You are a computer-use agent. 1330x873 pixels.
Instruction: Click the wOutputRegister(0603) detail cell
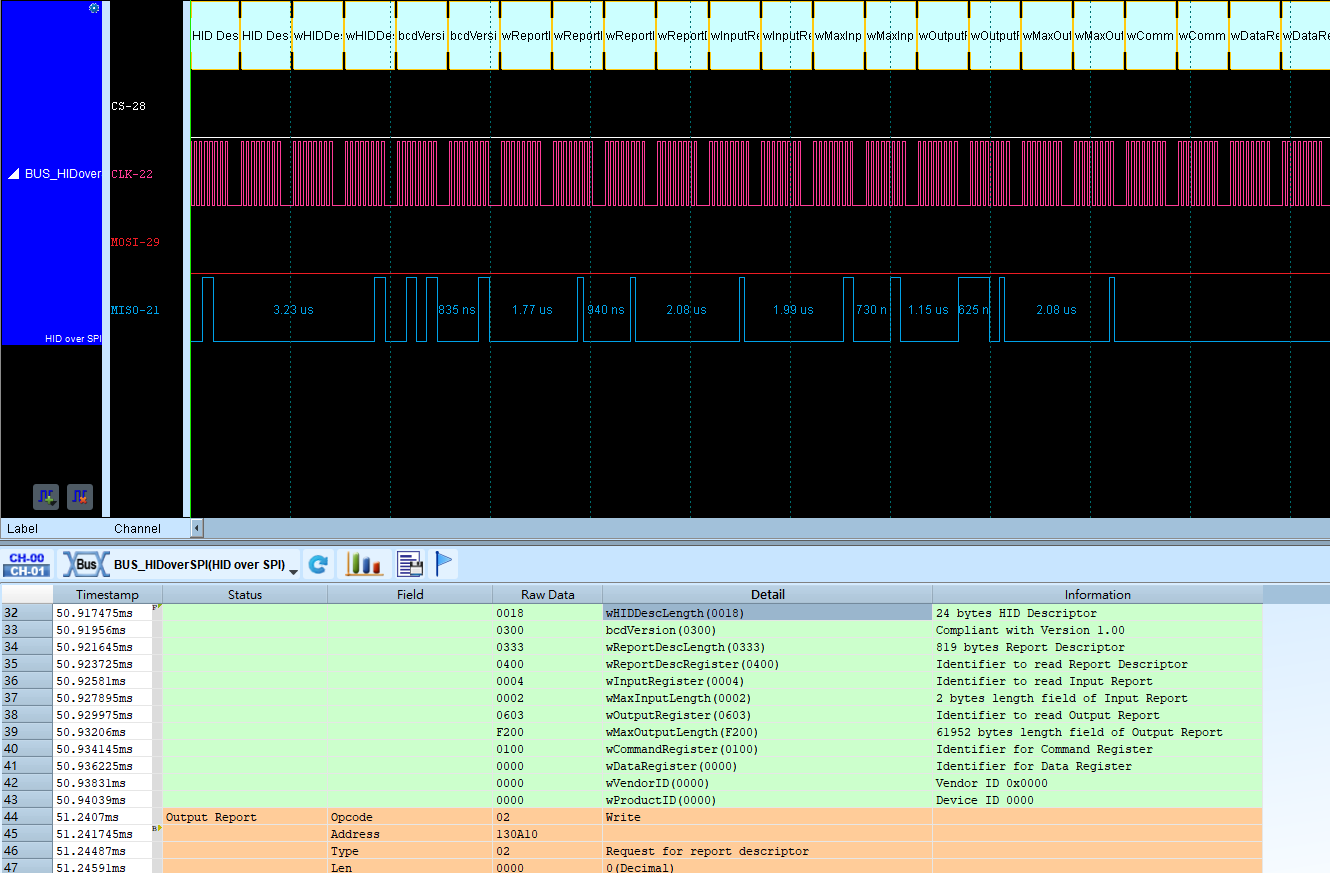tap(768, 715)
